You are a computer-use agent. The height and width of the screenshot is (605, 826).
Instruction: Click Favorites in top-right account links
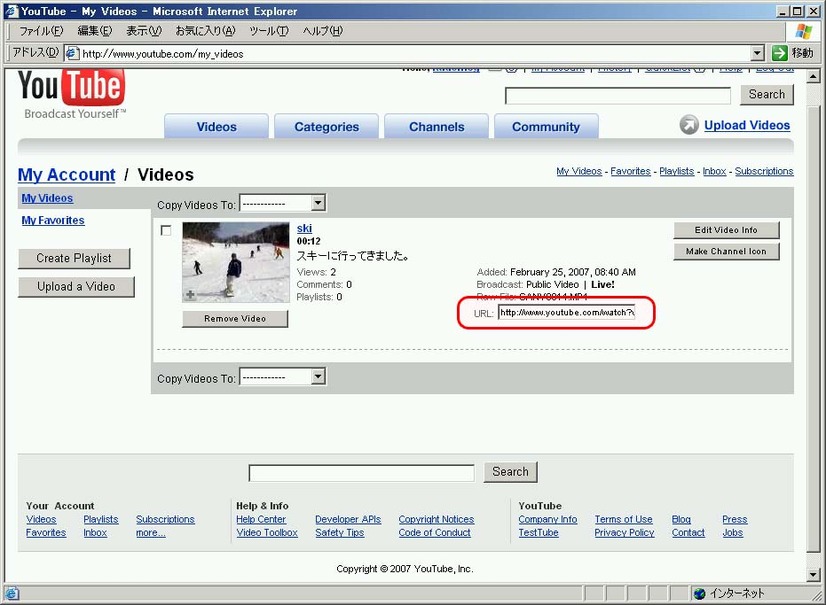coord(631,171)
